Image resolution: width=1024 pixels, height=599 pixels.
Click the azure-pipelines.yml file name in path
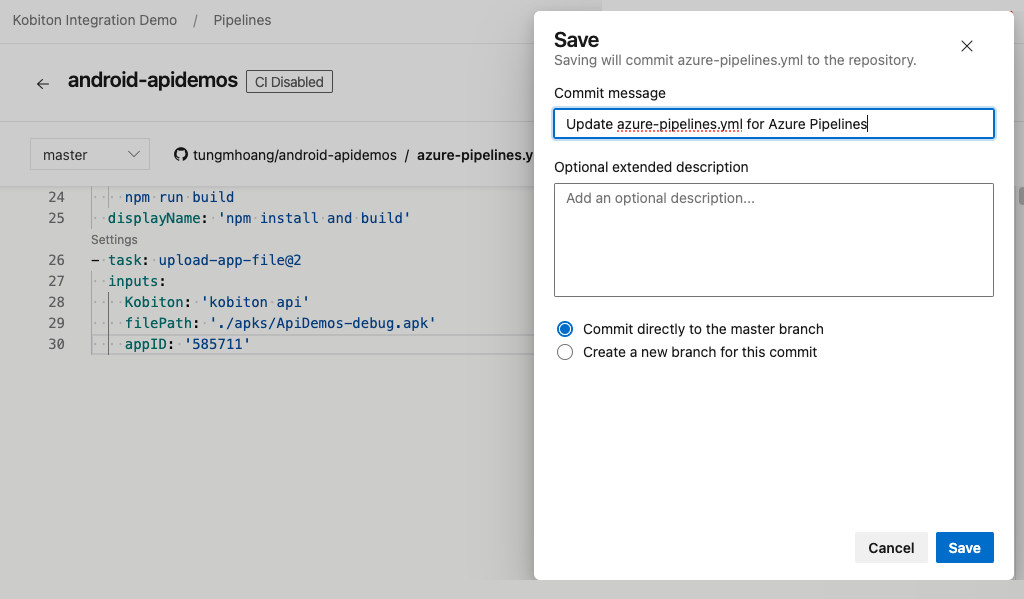(x=475, y=155)
